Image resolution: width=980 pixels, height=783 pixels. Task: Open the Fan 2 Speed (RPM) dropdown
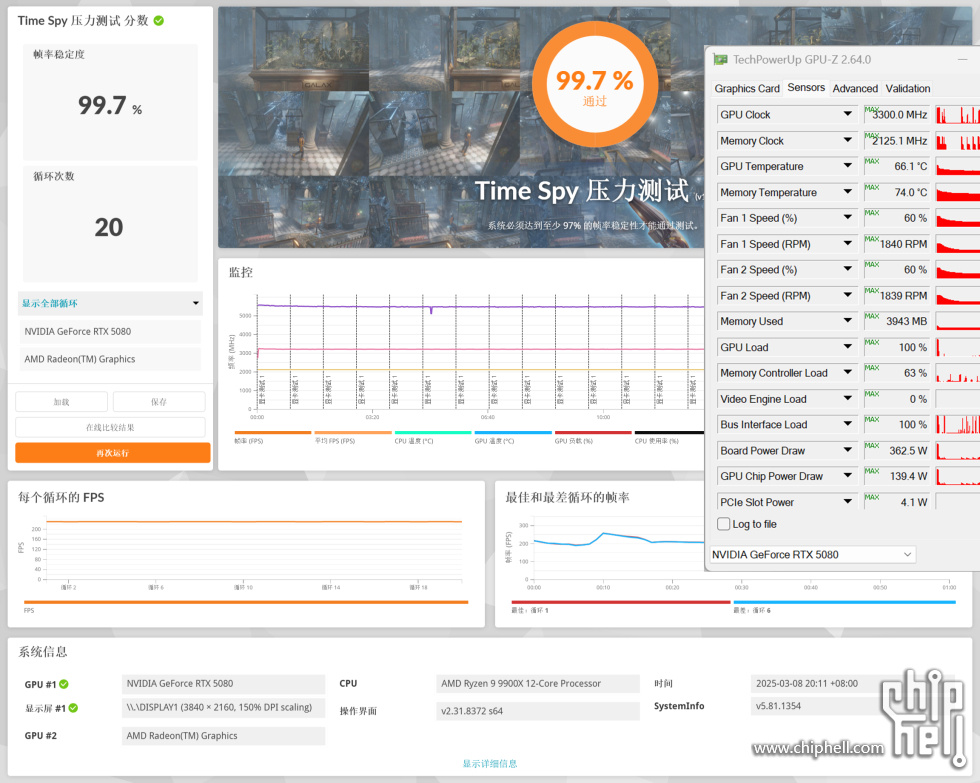848,295
